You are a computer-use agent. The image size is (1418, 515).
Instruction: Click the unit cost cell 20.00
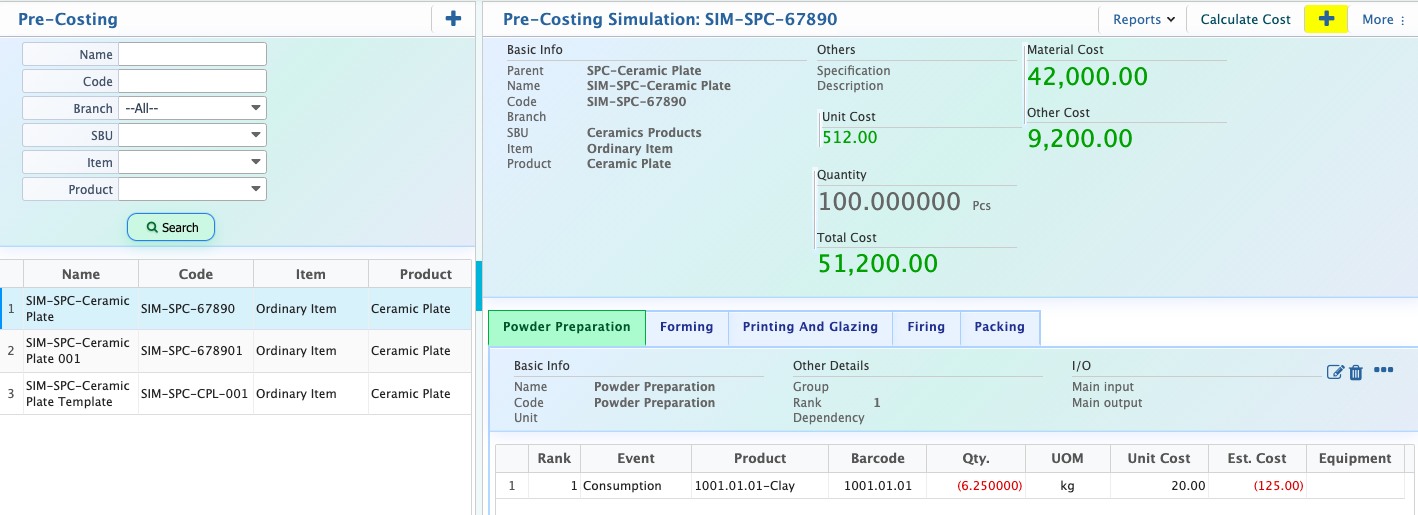[1159, 486]
